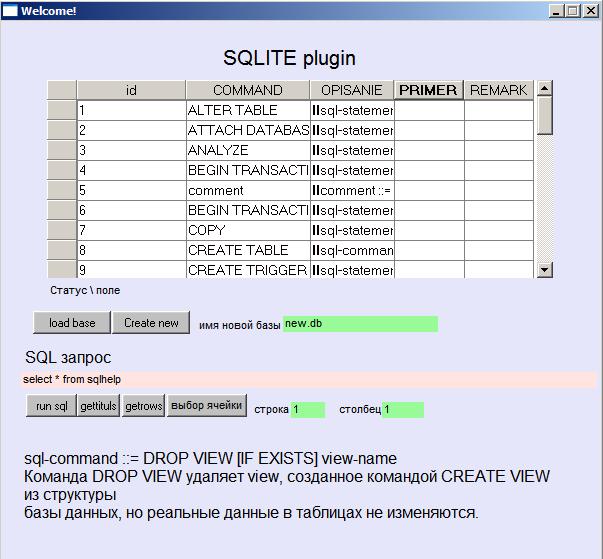Click REMARK cell in COPY row
603x559 pixels.
pos(499,230)
